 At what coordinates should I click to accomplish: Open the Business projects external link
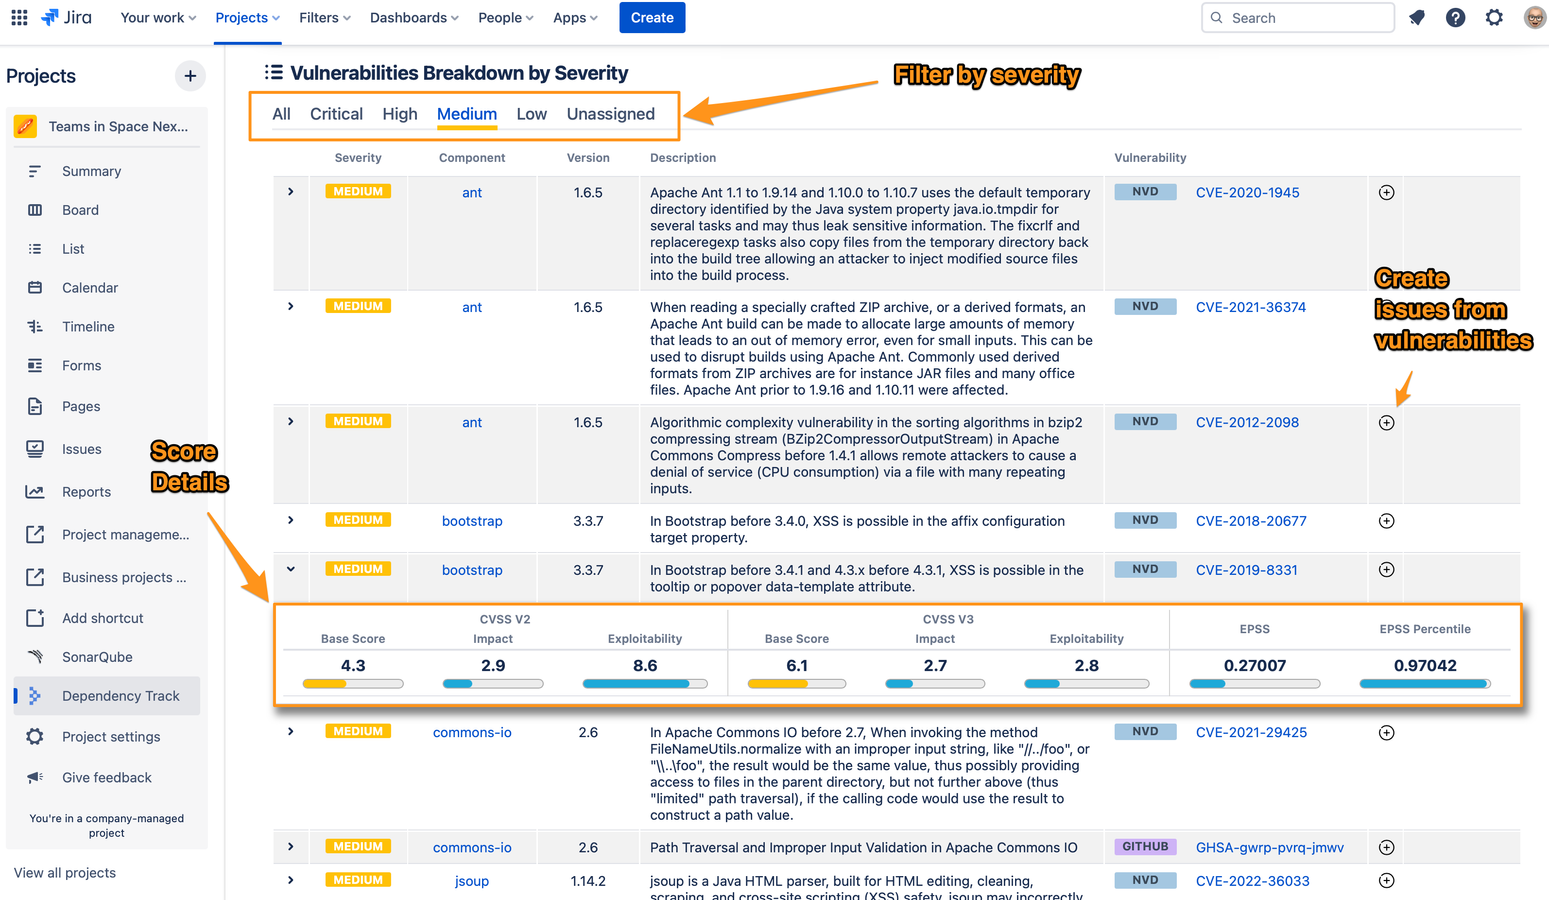107,578
